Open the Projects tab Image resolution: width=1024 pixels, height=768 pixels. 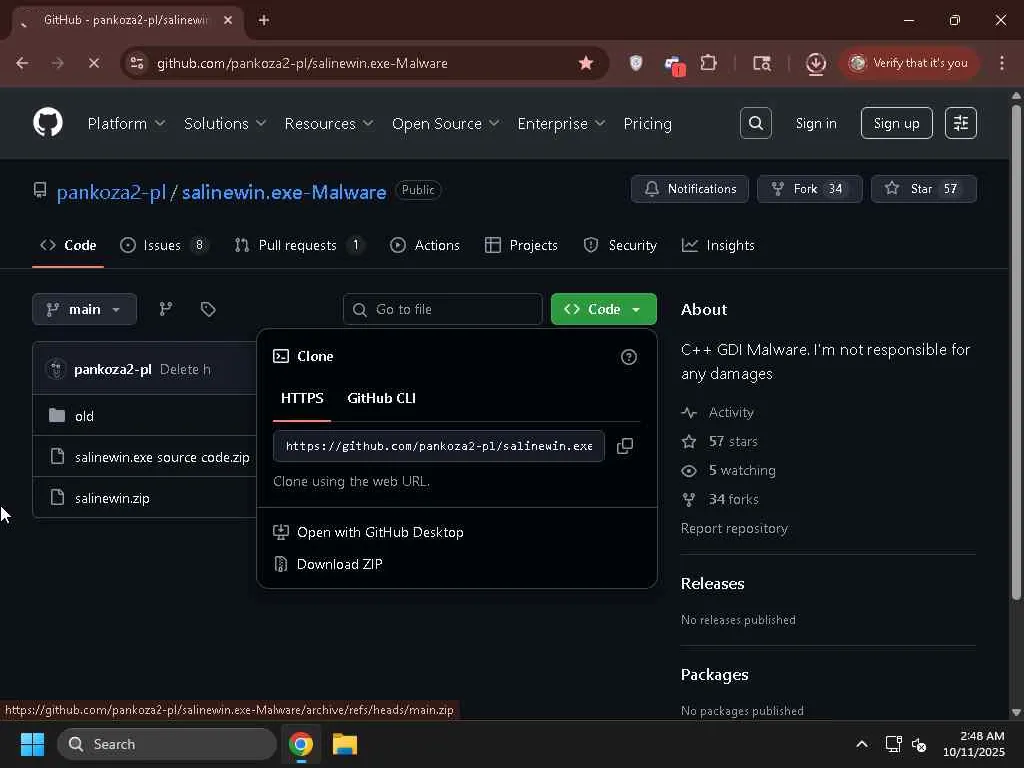point(521,246)
